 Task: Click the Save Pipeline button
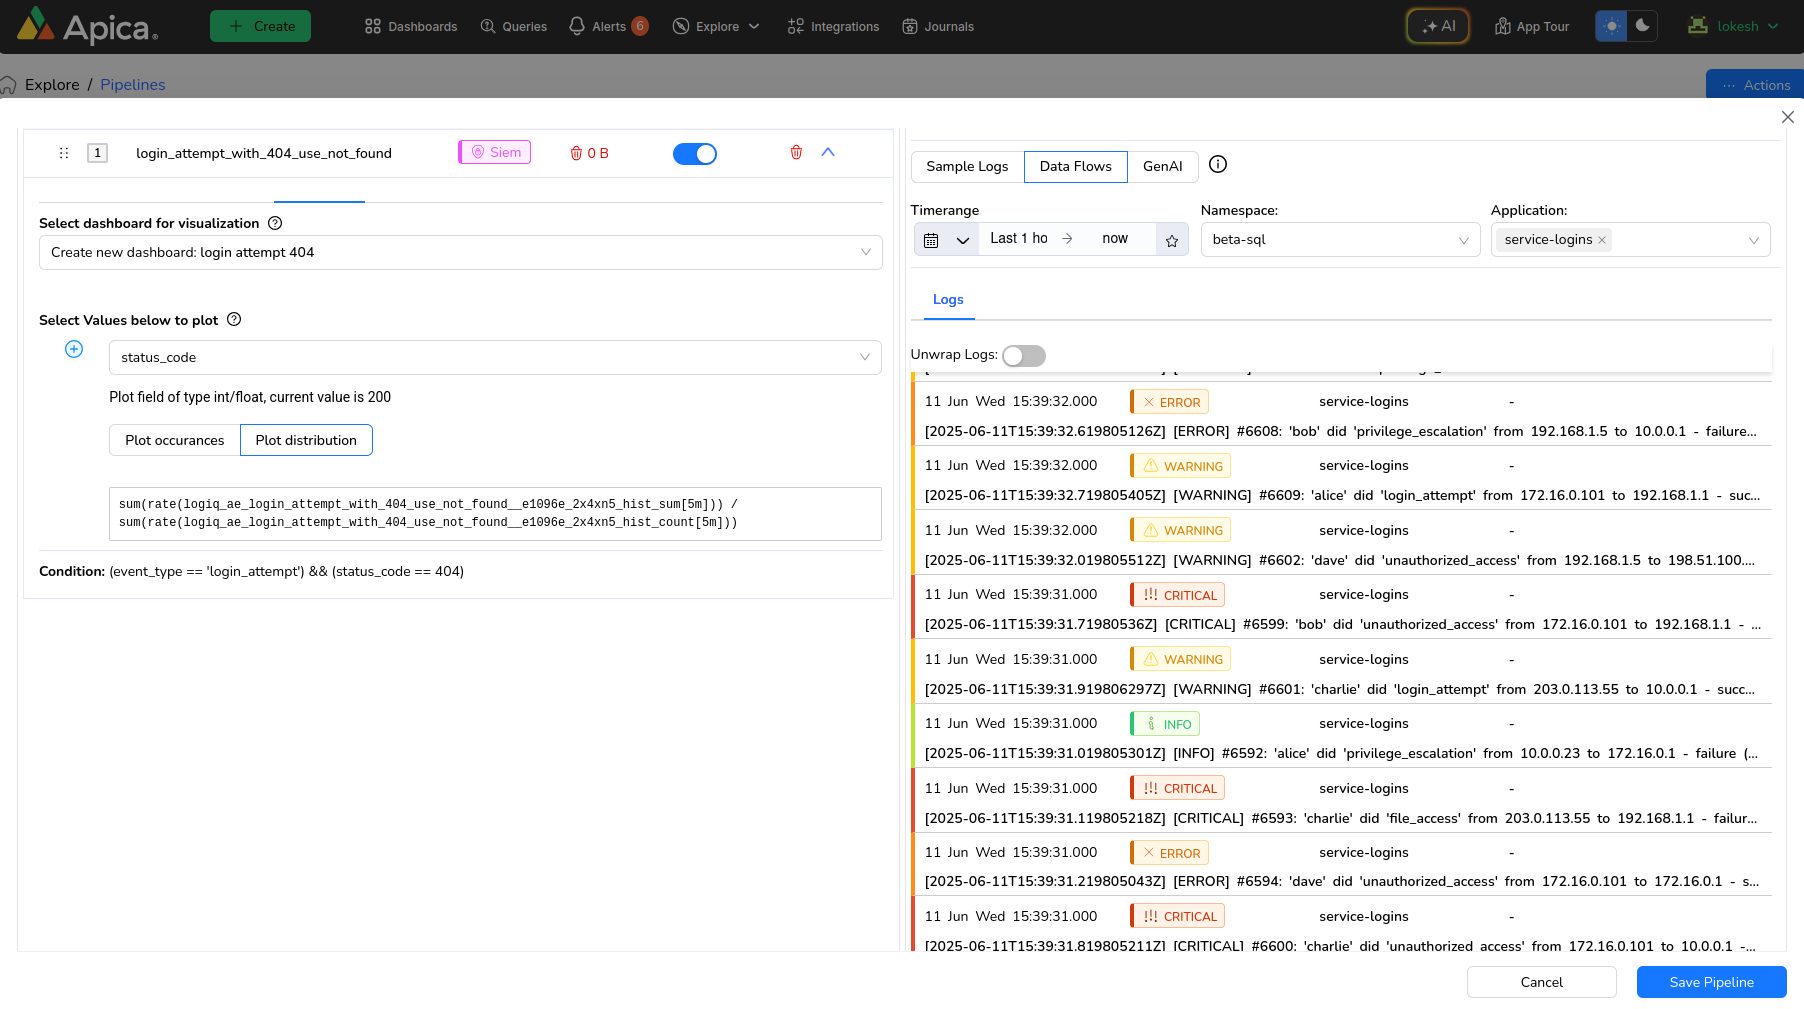[1711, 982]
